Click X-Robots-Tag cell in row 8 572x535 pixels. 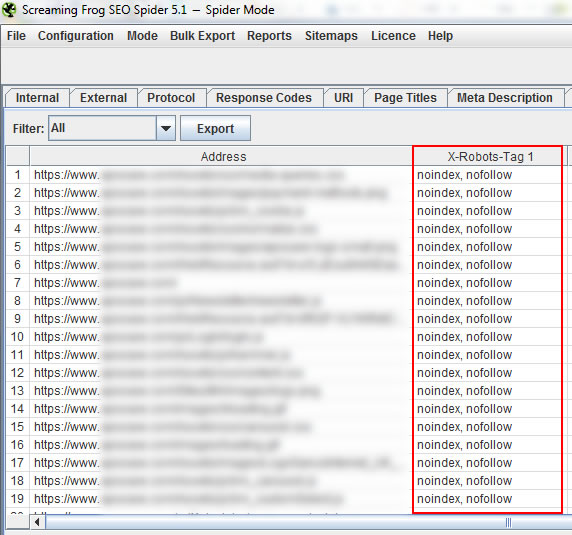coord(487,301)
